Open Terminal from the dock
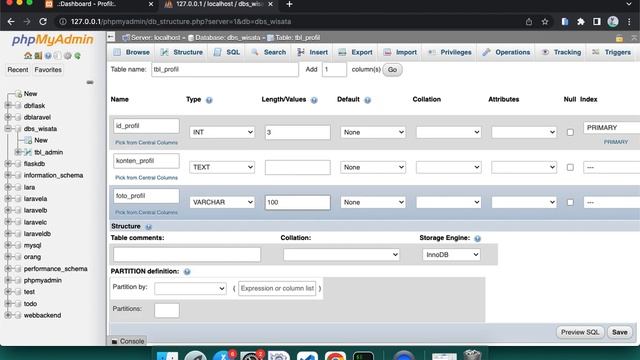Image resolution: width=640 pixels, height=360 pixels. pyautogui.click(x=363, y=355)
